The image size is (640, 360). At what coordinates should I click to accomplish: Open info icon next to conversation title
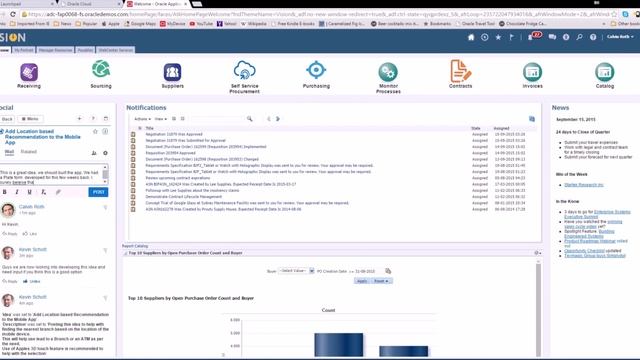(105, 131)
